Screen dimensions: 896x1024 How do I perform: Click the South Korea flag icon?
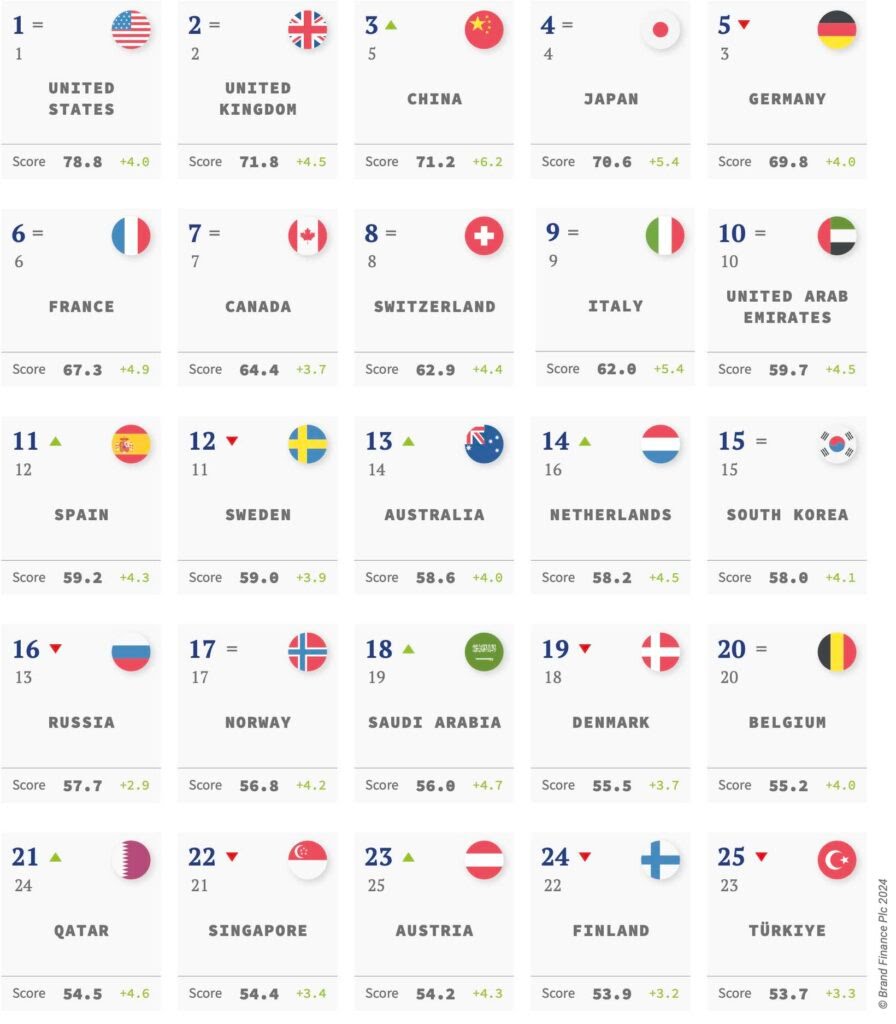click(836, 444)
